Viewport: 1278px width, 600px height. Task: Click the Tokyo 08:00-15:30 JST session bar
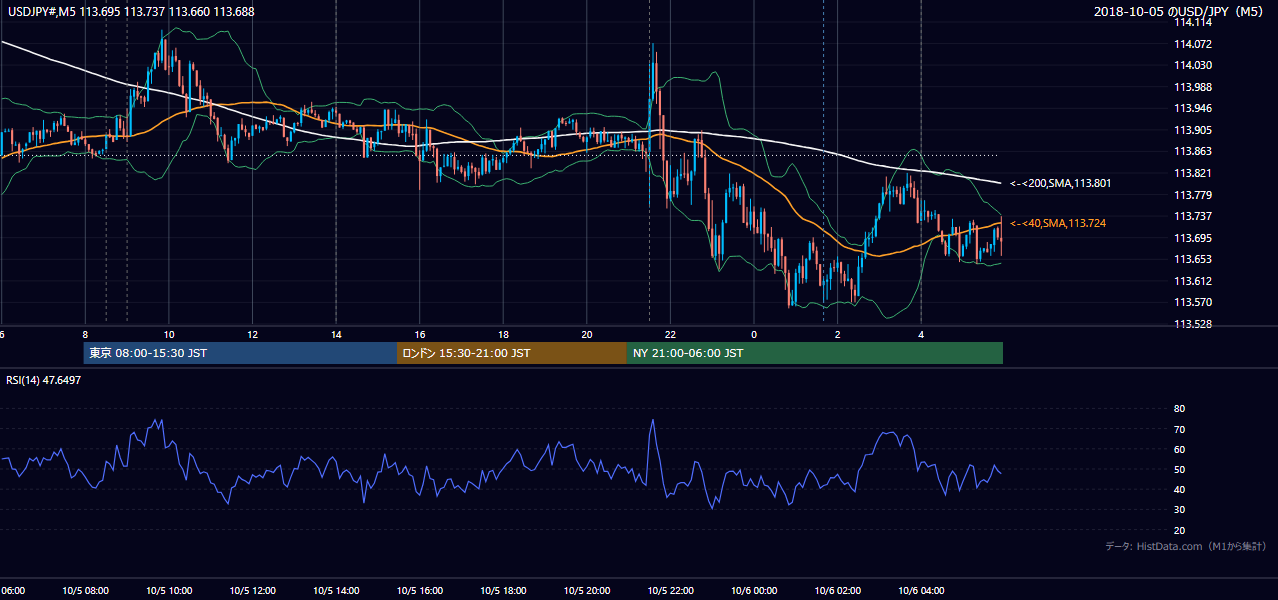point(241,353)
